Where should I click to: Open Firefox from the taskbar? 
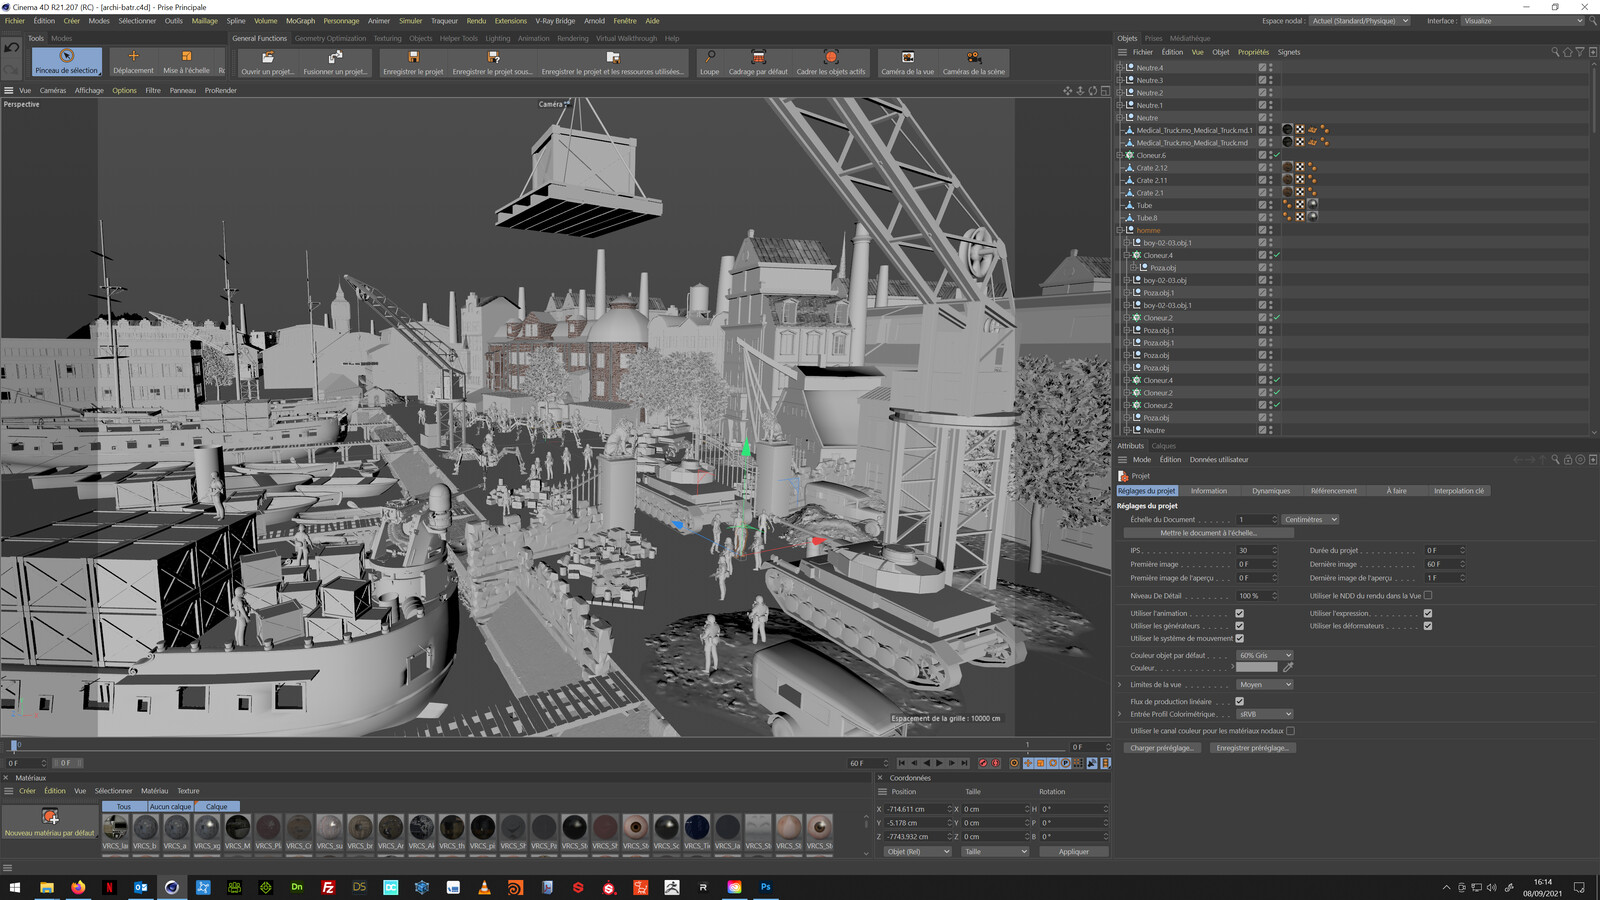(x=78, y=887)
